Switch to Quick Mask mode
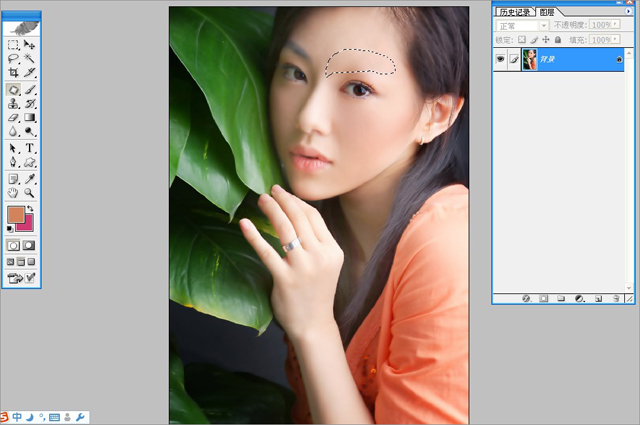Image resolution: width=640 pixels, height=425 pixels. pos(29,245)
